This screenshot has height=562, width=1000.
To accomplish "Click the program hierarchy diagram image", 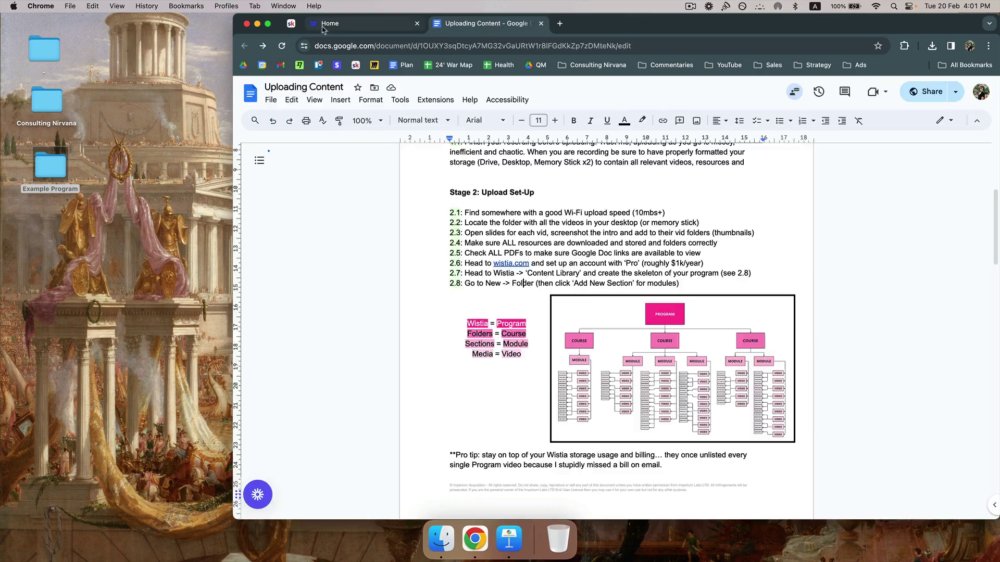I will click(672, 368).
